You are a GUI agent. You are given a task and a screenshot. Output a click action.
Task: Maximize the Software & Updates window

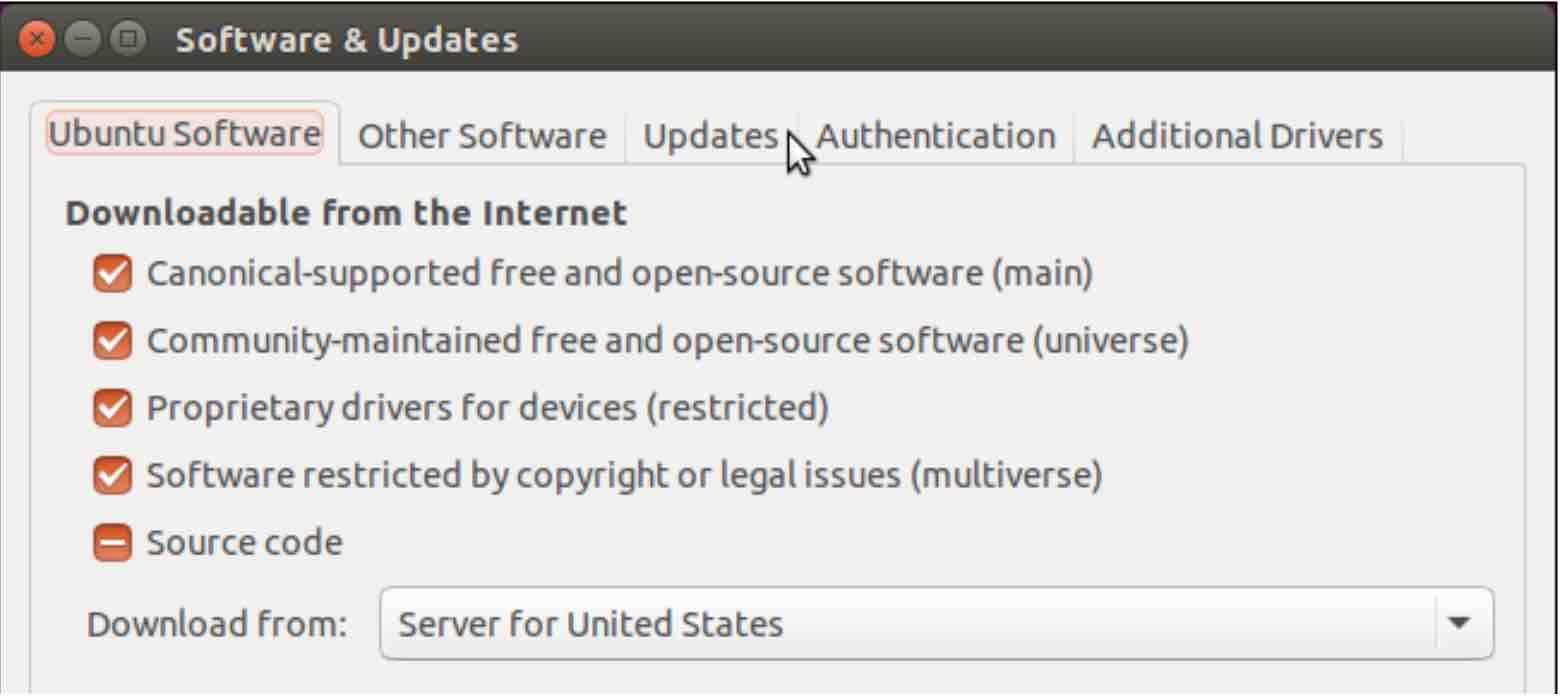126,41
